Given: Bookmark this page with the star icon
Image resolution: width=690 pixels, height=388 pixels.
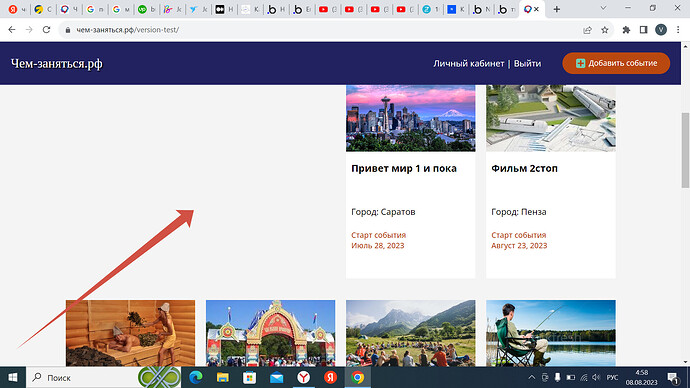Looking at the screenshot, I should click(605, 30).
